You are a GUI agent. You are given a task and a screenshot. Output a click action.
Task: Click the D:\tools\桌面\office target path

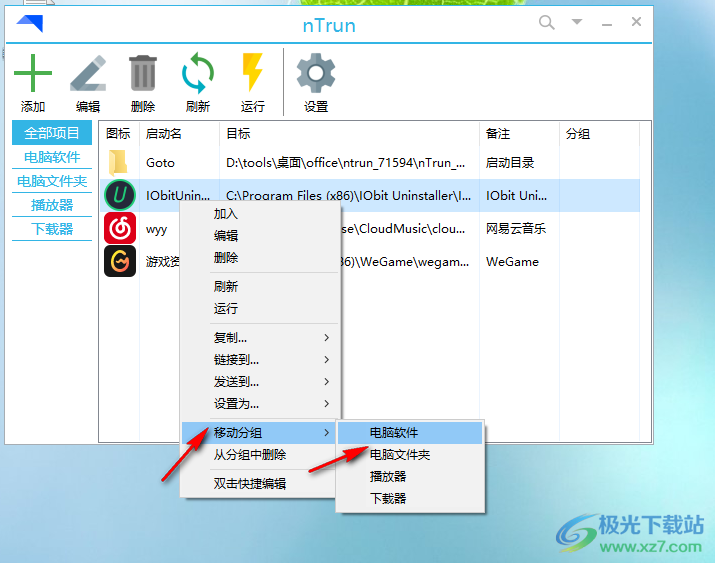[346, 163]
